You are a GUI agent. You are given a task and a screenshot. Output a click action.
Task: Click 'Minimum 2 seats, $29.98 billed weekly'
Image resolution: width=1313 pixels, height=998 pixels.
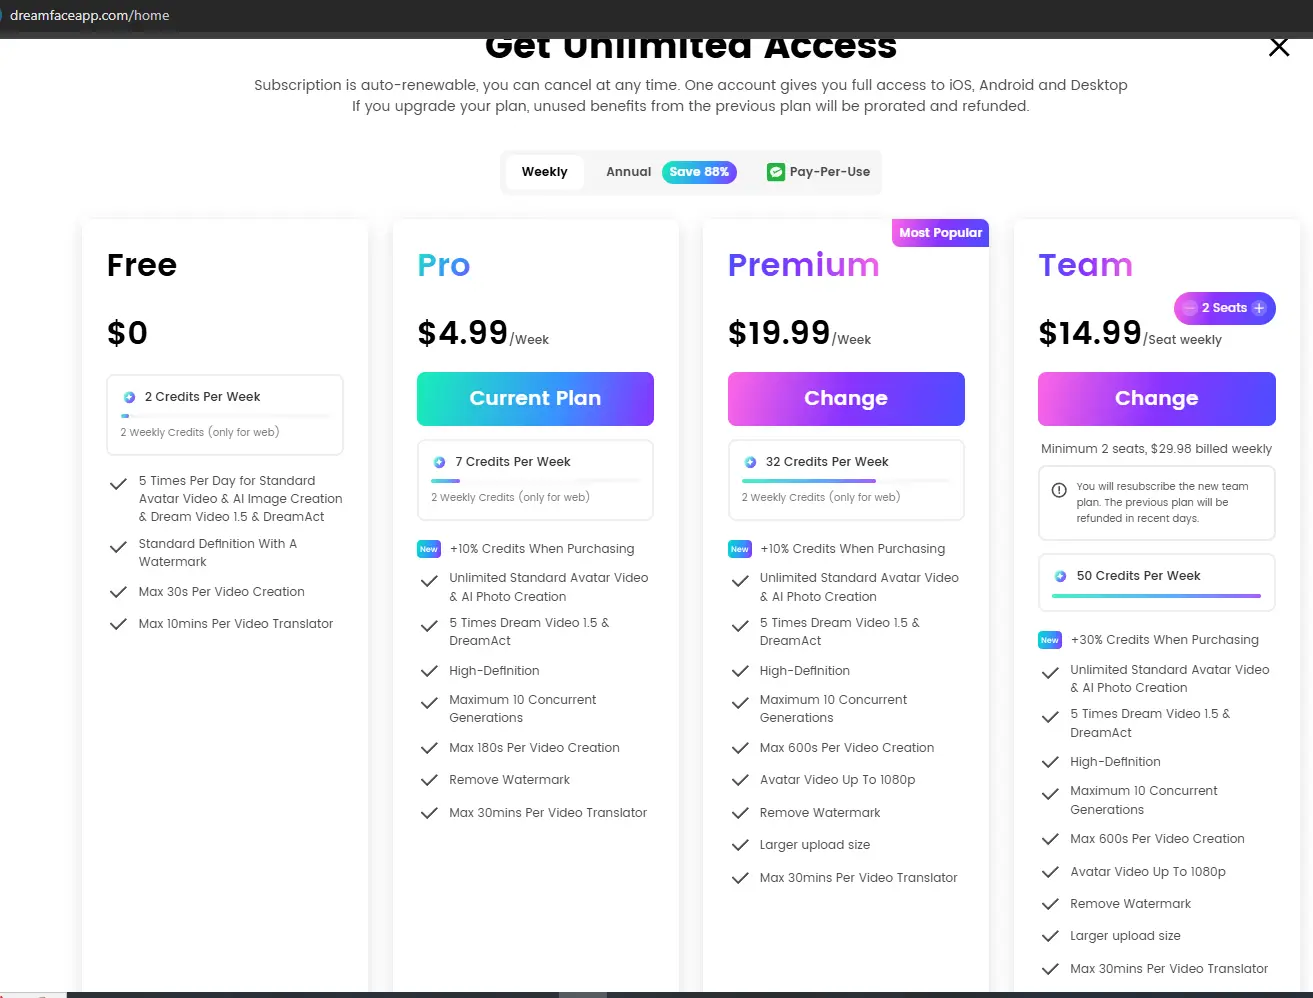point(1156,449)
